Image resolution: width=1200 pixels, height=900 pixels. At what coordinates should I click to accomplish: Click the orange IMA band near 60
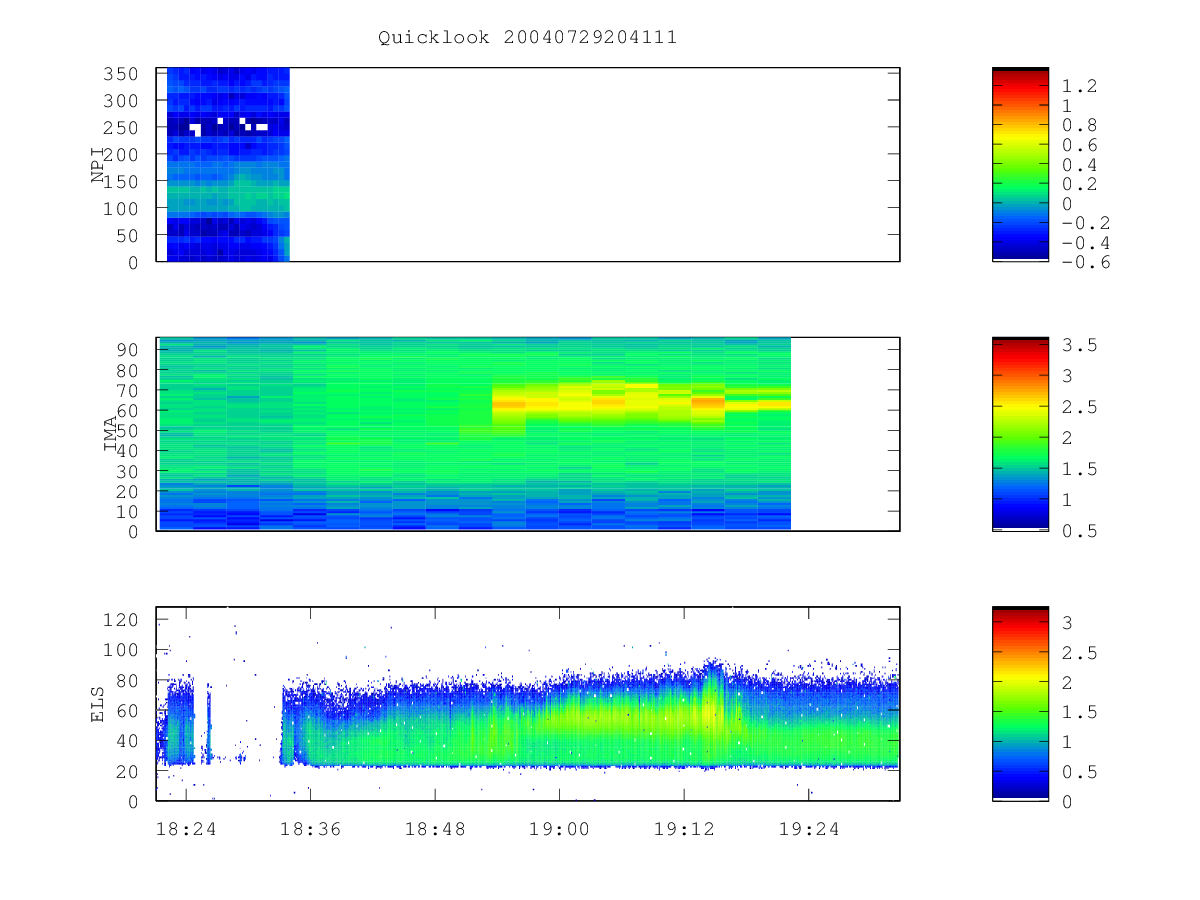[640, 403]
